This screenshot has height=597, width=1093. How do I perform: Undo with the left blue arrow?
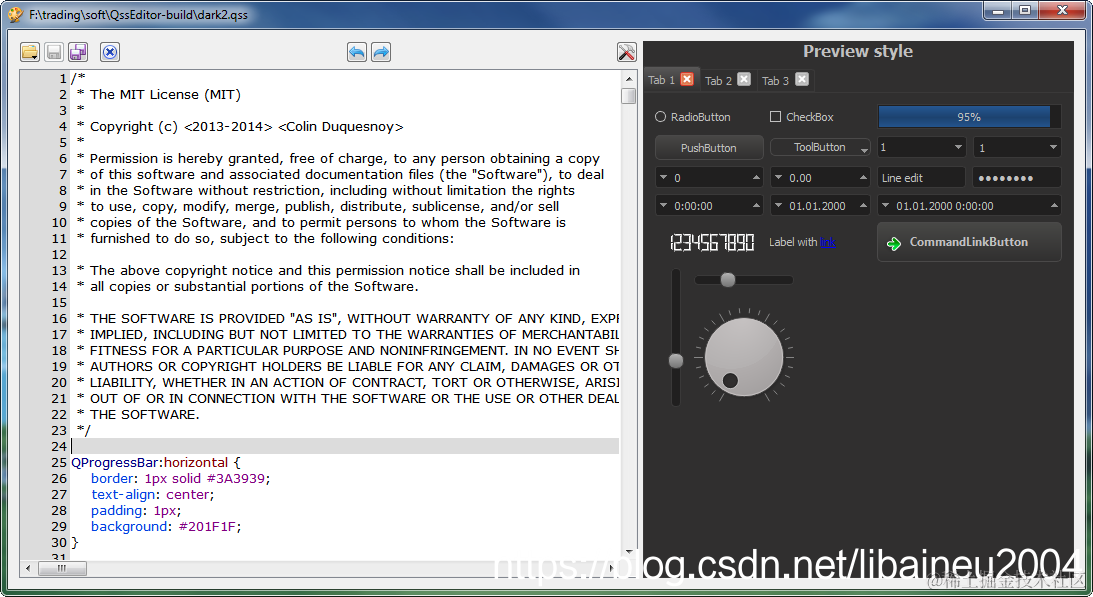coord(357,52)
